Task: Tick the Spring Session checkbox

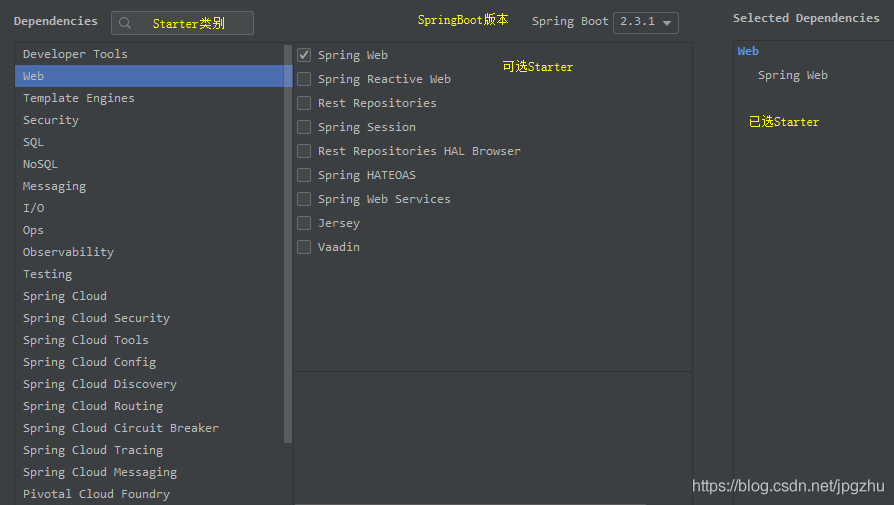Action: point(304,127)
